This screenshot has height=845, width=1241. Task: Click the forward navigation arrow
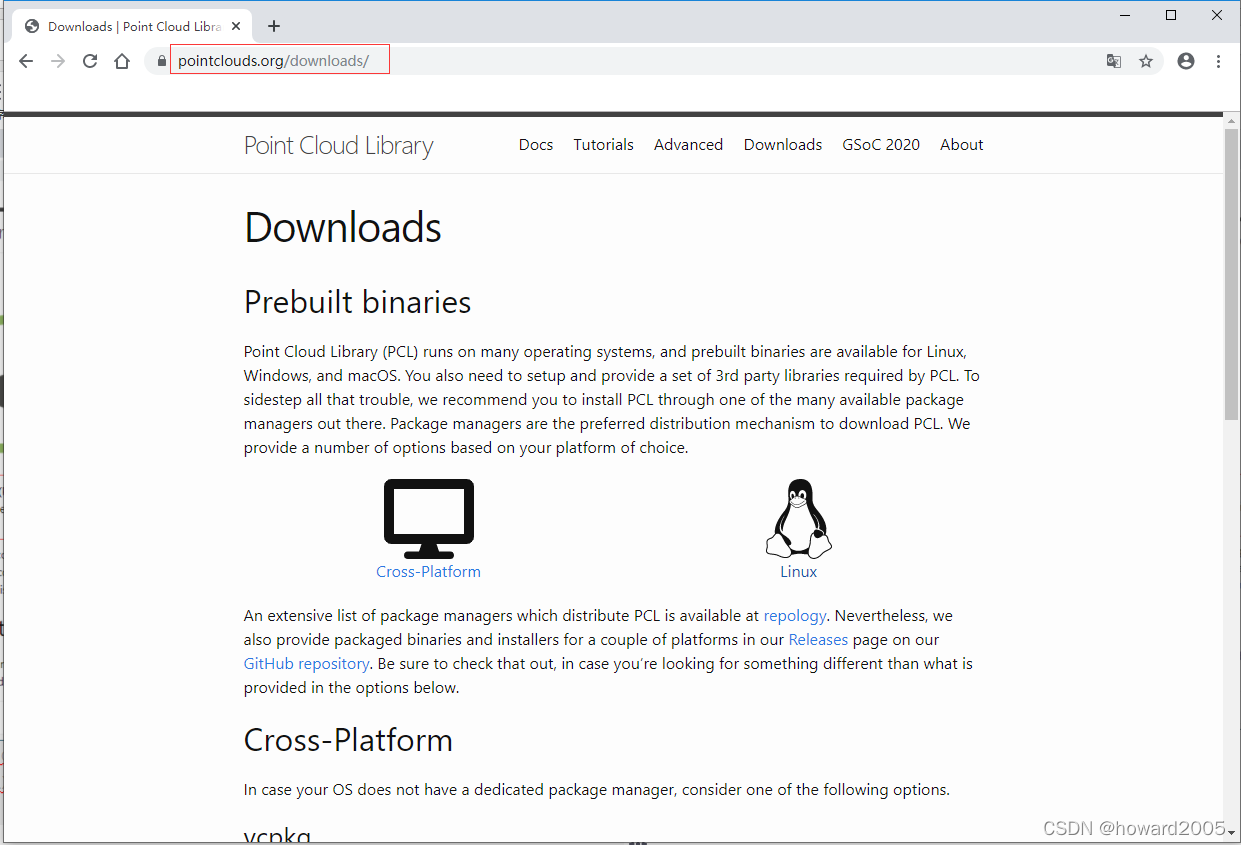[58, 61]
